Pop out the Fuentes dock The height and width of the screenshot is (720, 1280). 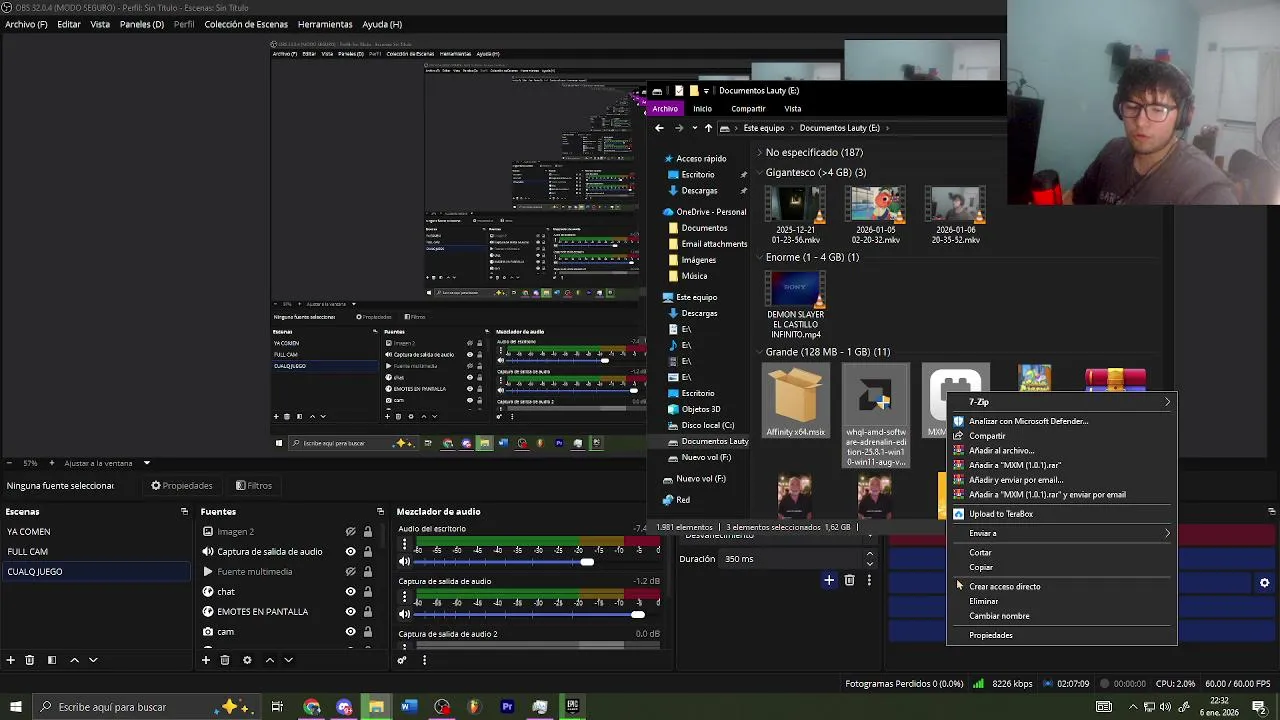click(x=380, y=511)
